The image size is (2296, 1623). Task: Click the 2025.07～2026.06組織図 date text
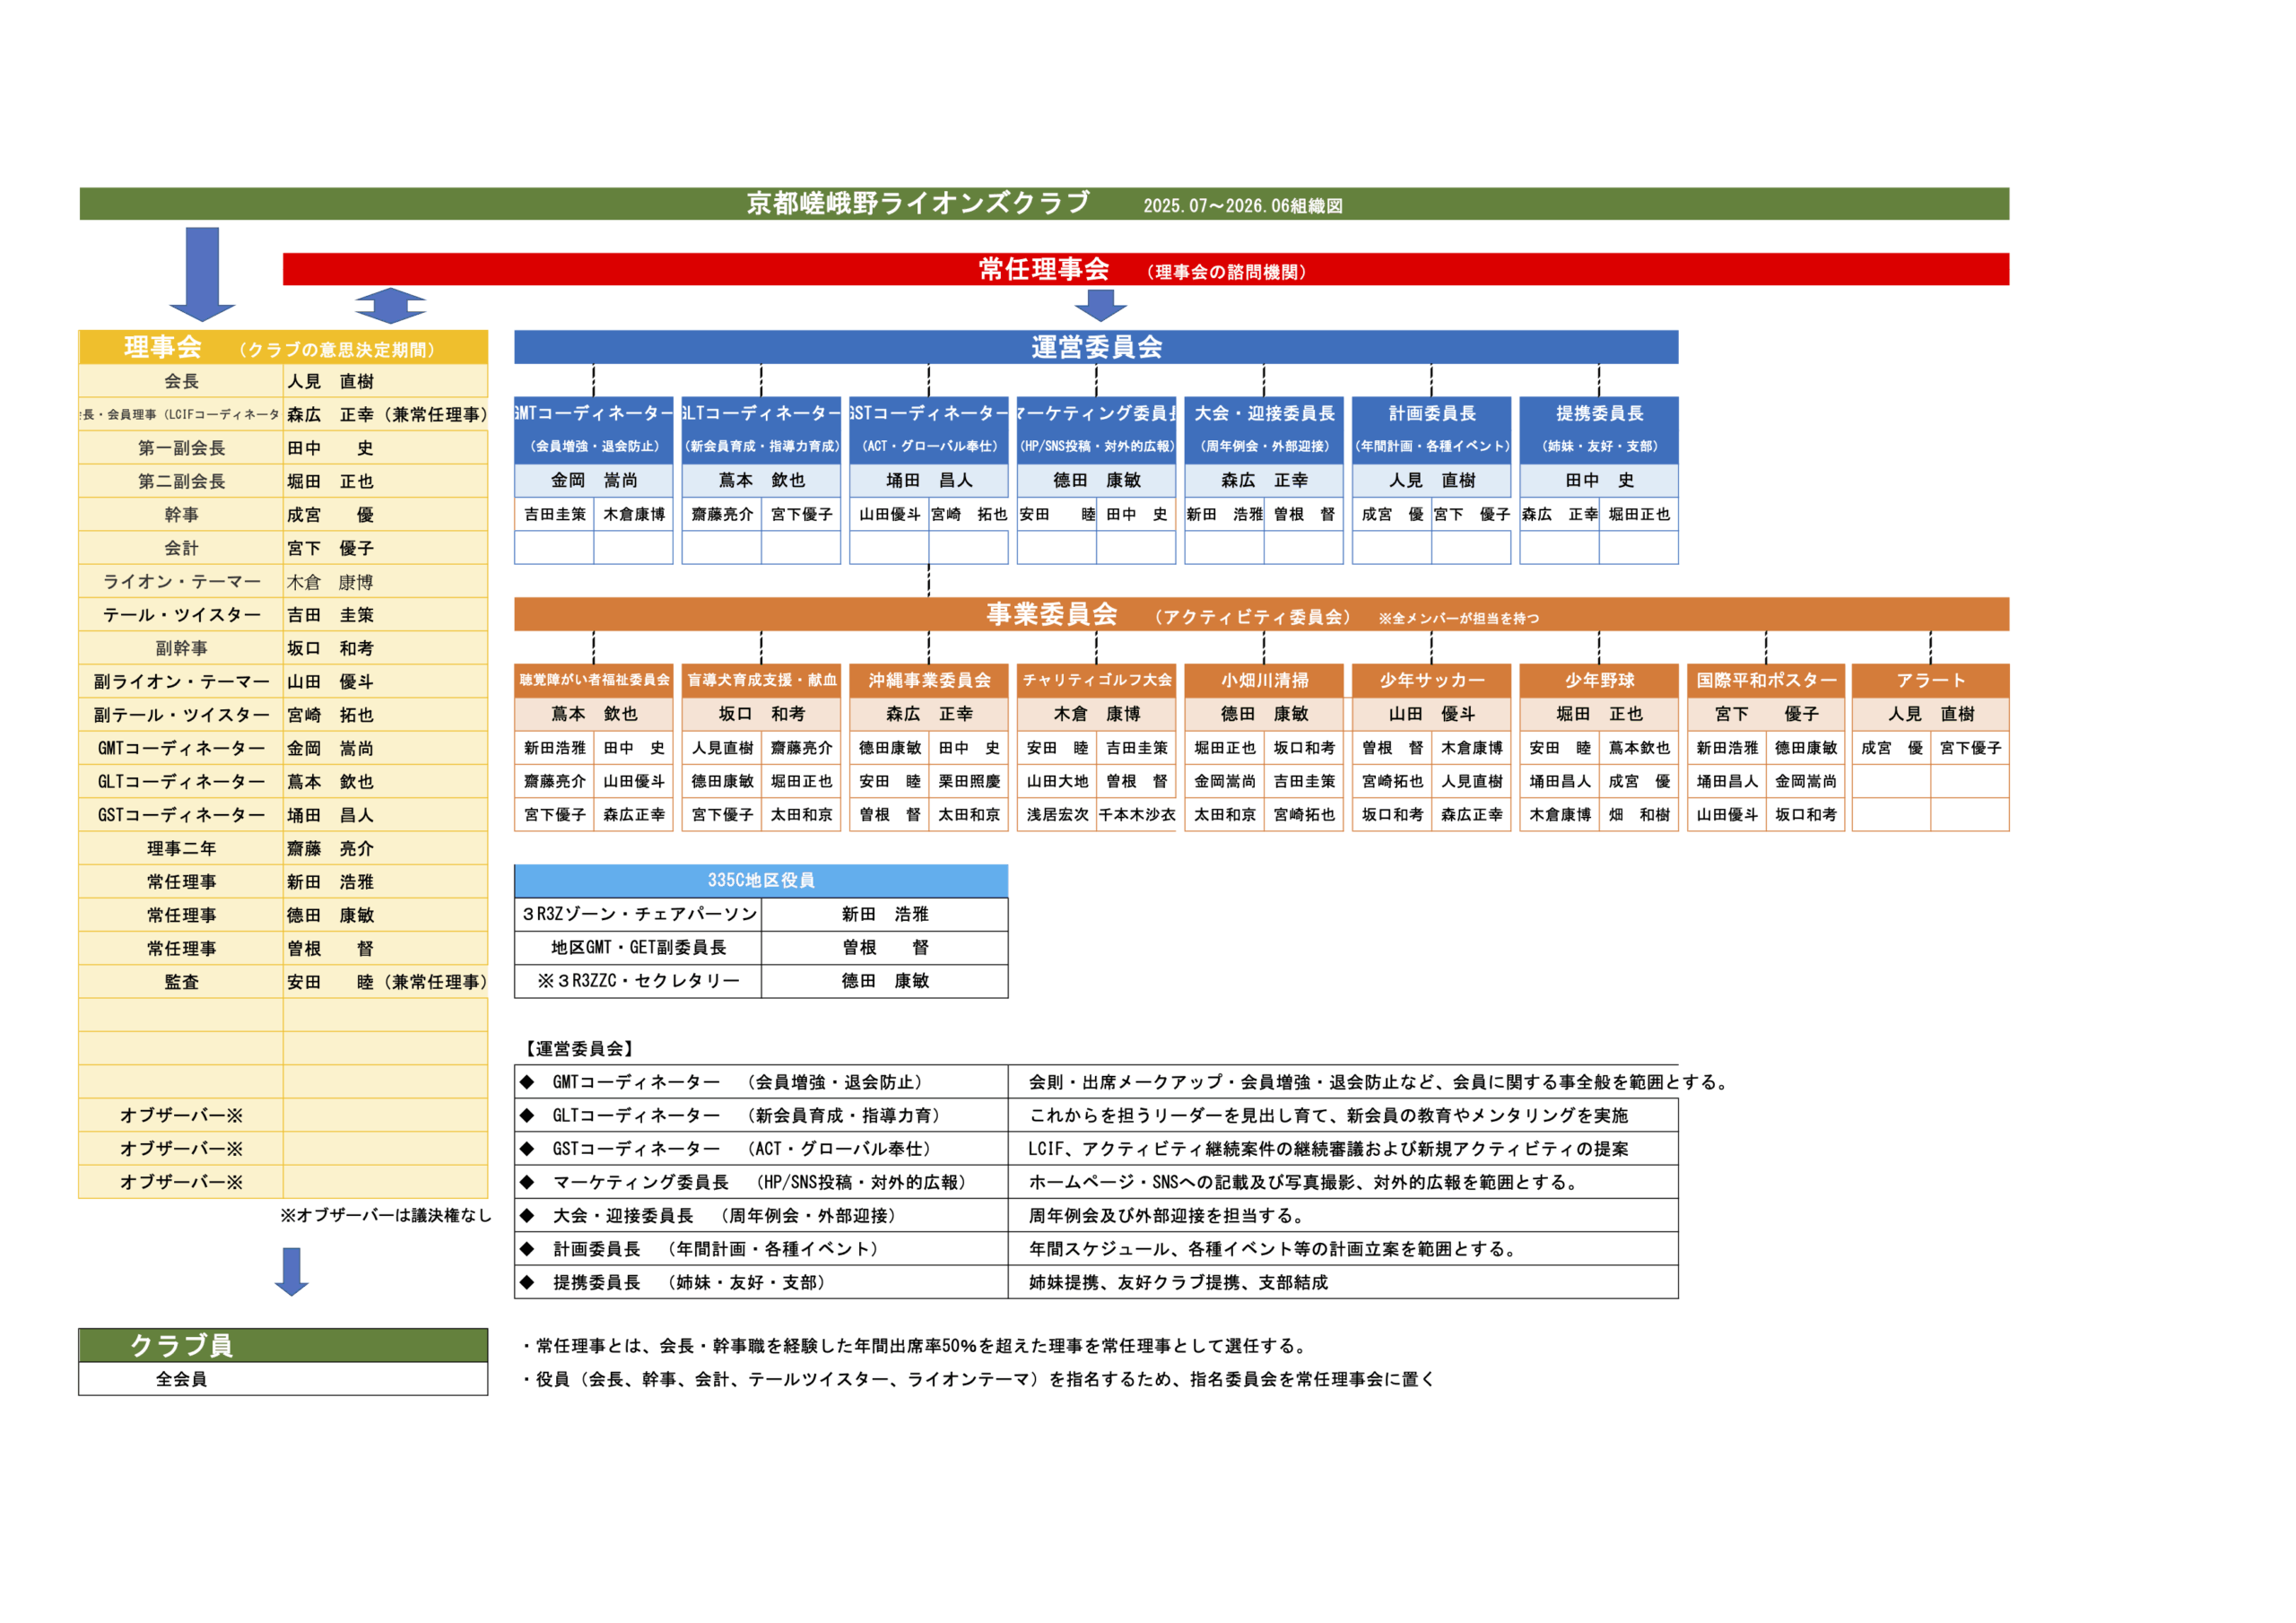coord(1242,206)
